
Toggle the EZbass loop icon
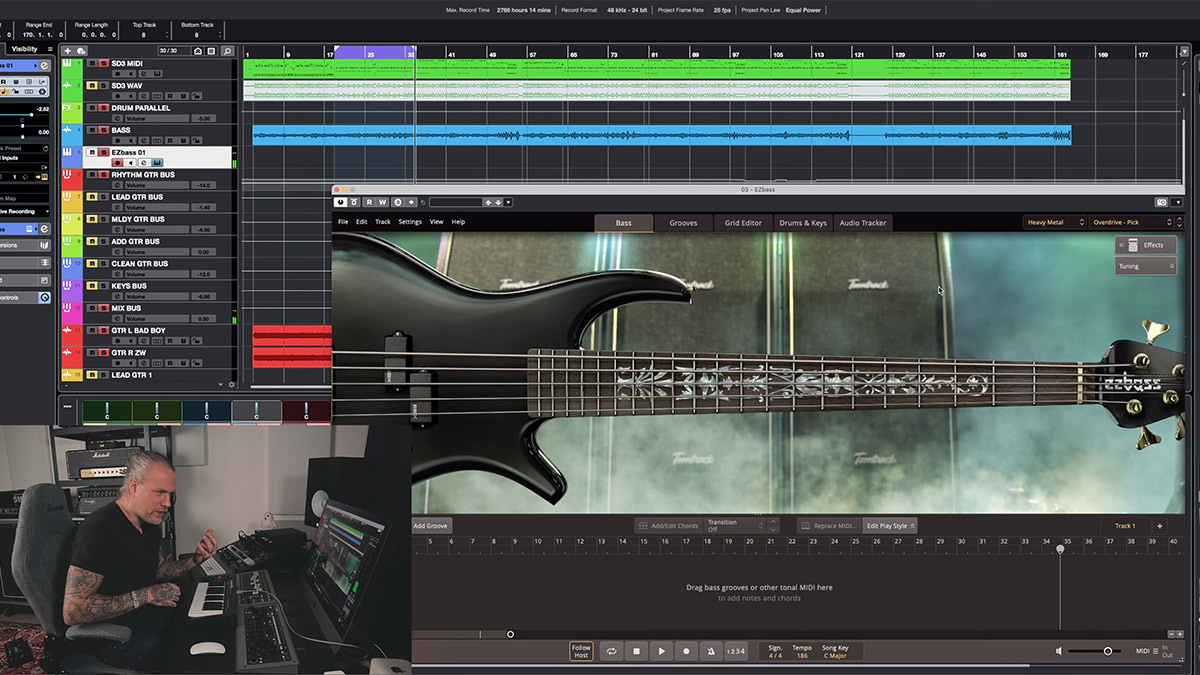tap(611, 651)
